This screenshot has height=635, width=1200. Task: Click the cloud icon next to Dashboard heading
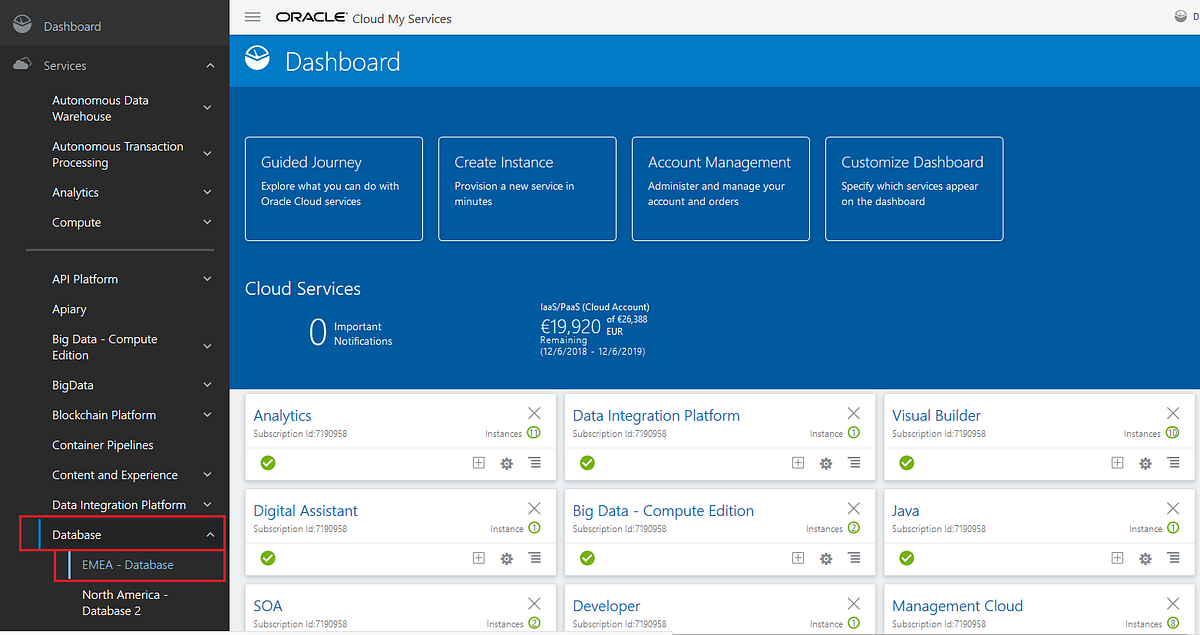pyautogui.click(x=257, y=60)
